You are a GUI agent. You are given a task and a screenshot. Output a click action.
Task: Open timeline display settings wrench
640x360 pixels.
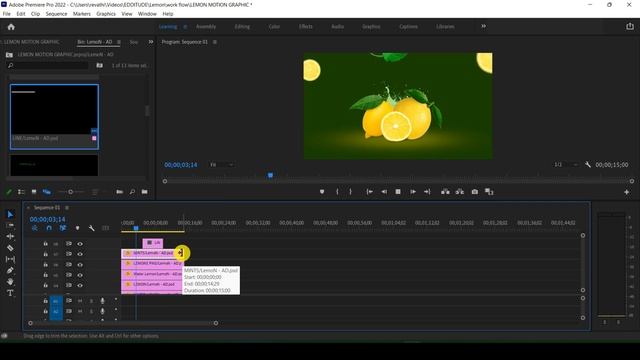click(x=91, y=228)
